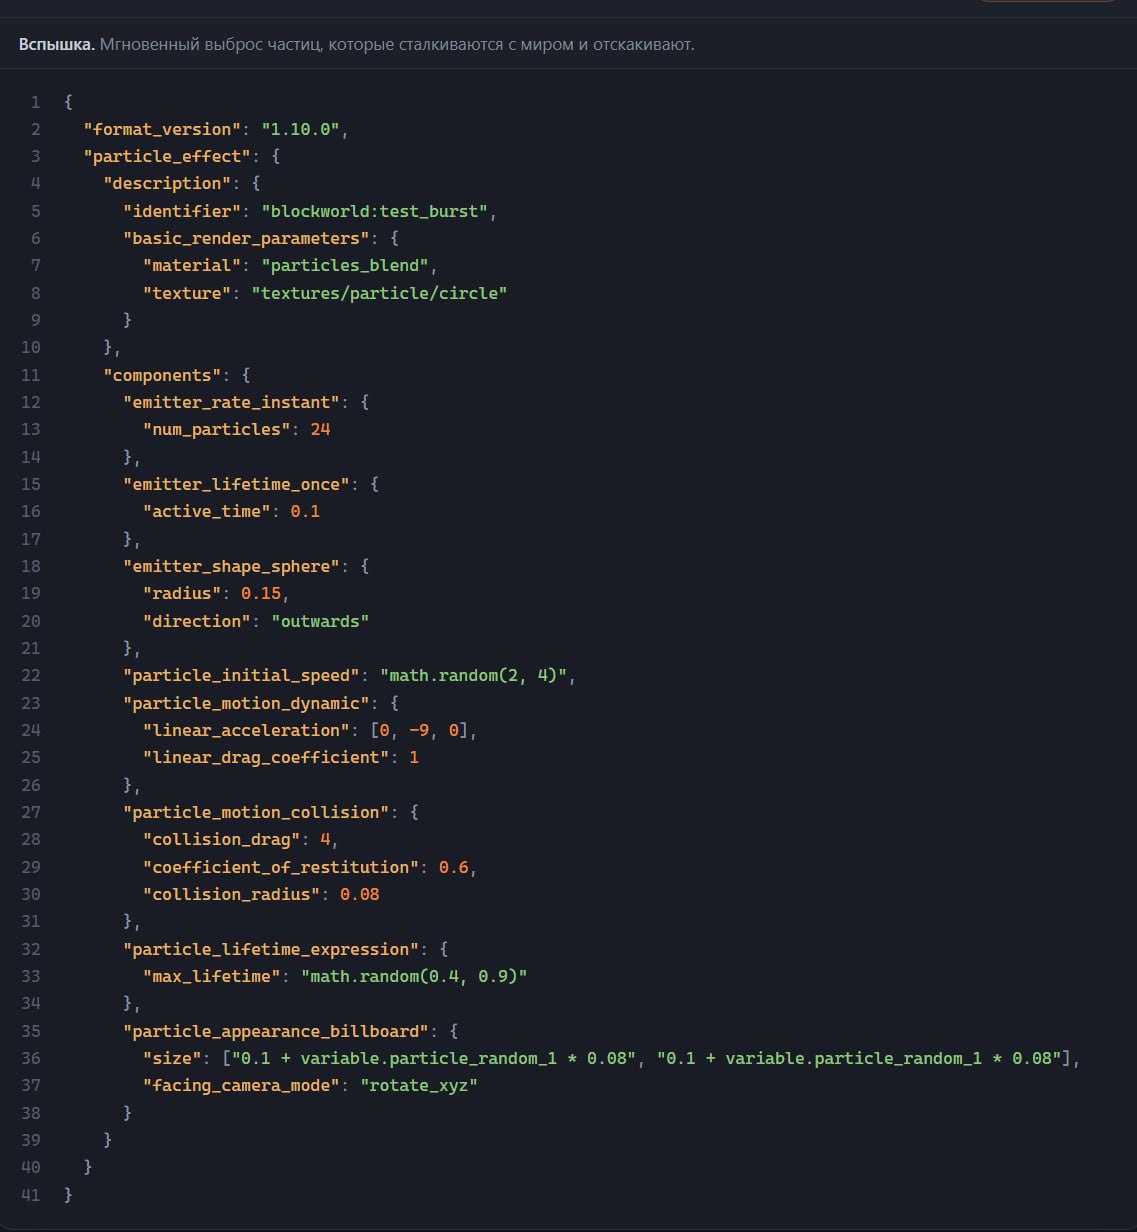Image resolution: width=1137 pixels, height=1232 pixels.
Task: Select the collision_drag value 4
Action: click(325, 839)
